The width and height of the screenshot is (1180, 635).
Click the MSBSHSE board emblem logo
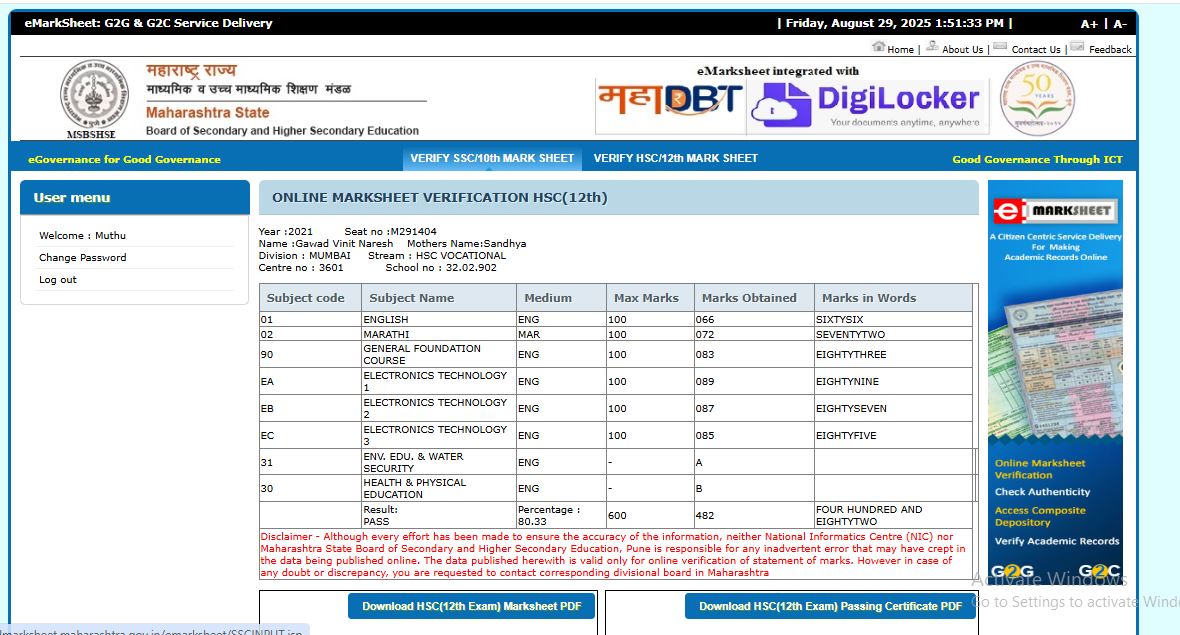(93, 95)
